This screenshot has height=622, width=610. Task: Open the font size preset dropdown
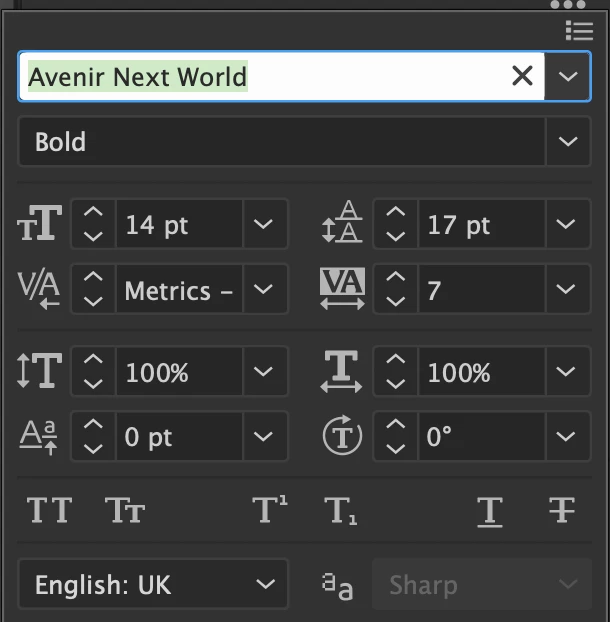coord(263,224)
